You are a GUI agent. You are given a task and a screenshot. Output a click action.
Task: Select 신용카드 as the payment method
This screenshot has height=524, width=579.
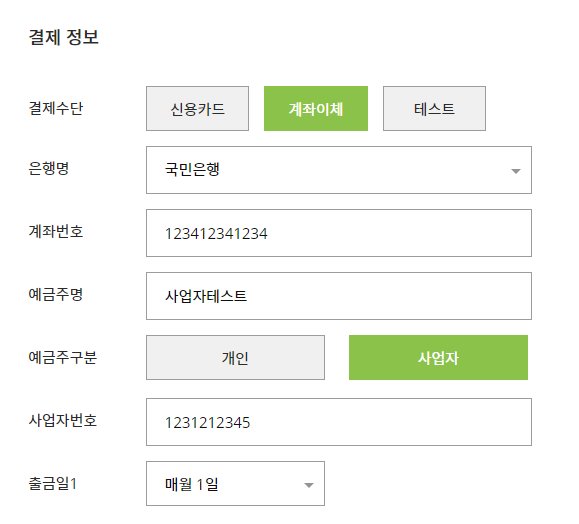click(x=197, y=109)
